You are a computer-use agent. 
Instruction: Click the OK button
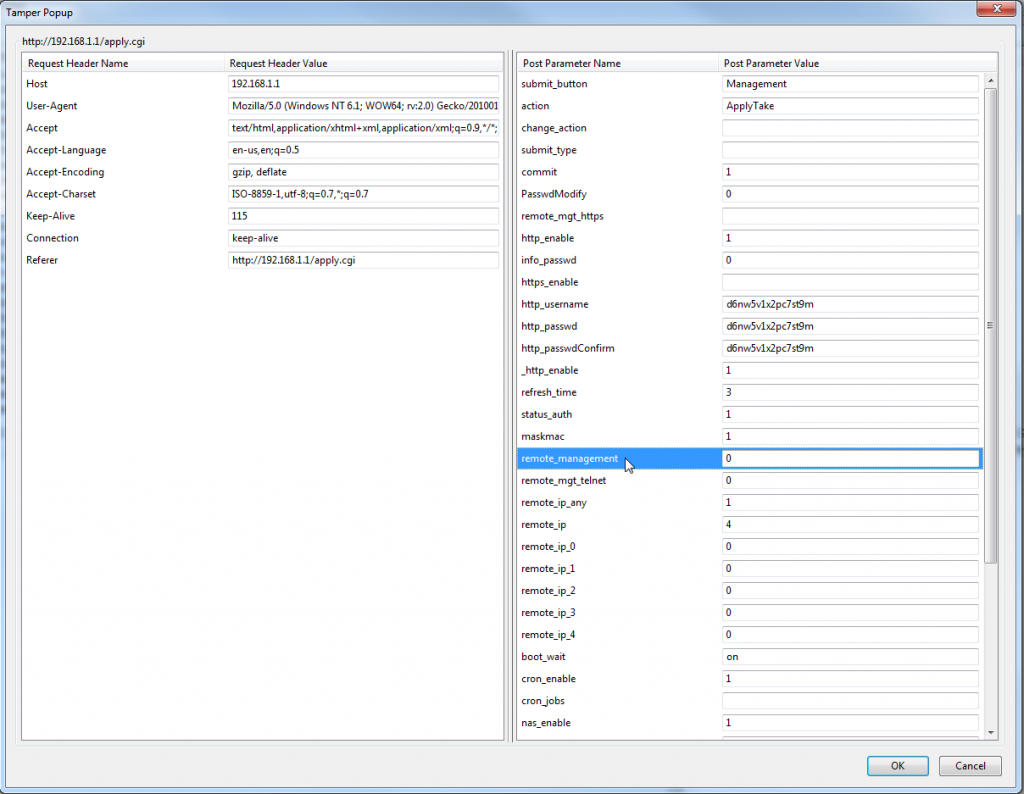897,766
